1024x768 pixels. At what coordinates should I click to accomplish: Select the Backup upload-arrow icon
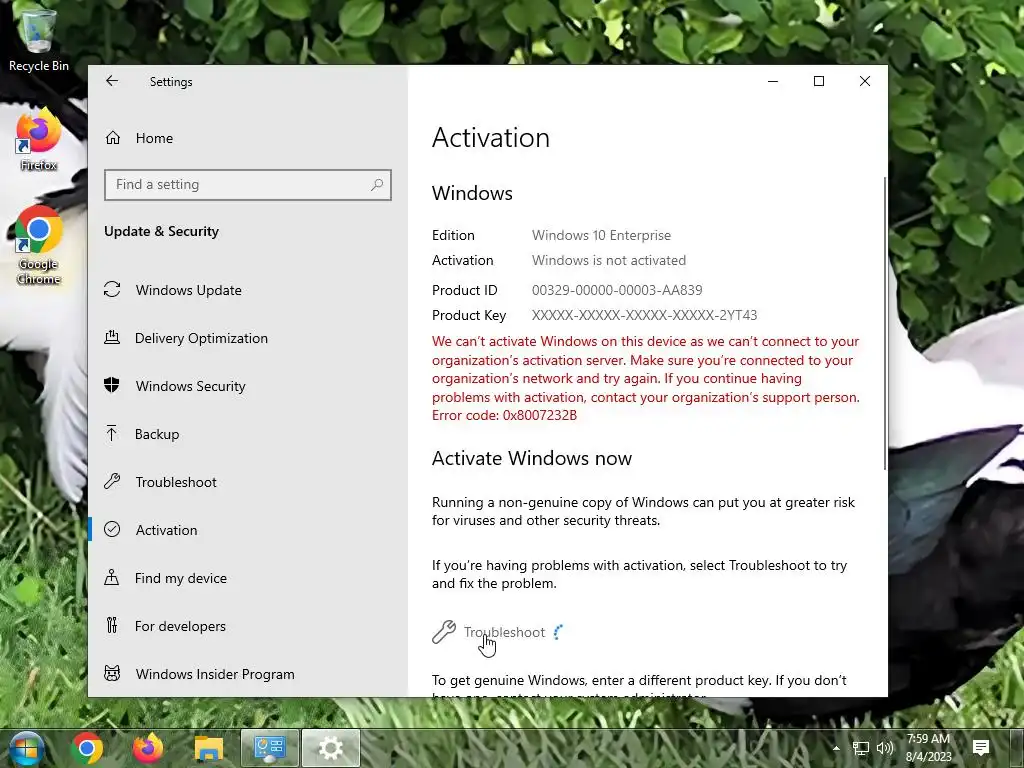(x=112, y=433)
